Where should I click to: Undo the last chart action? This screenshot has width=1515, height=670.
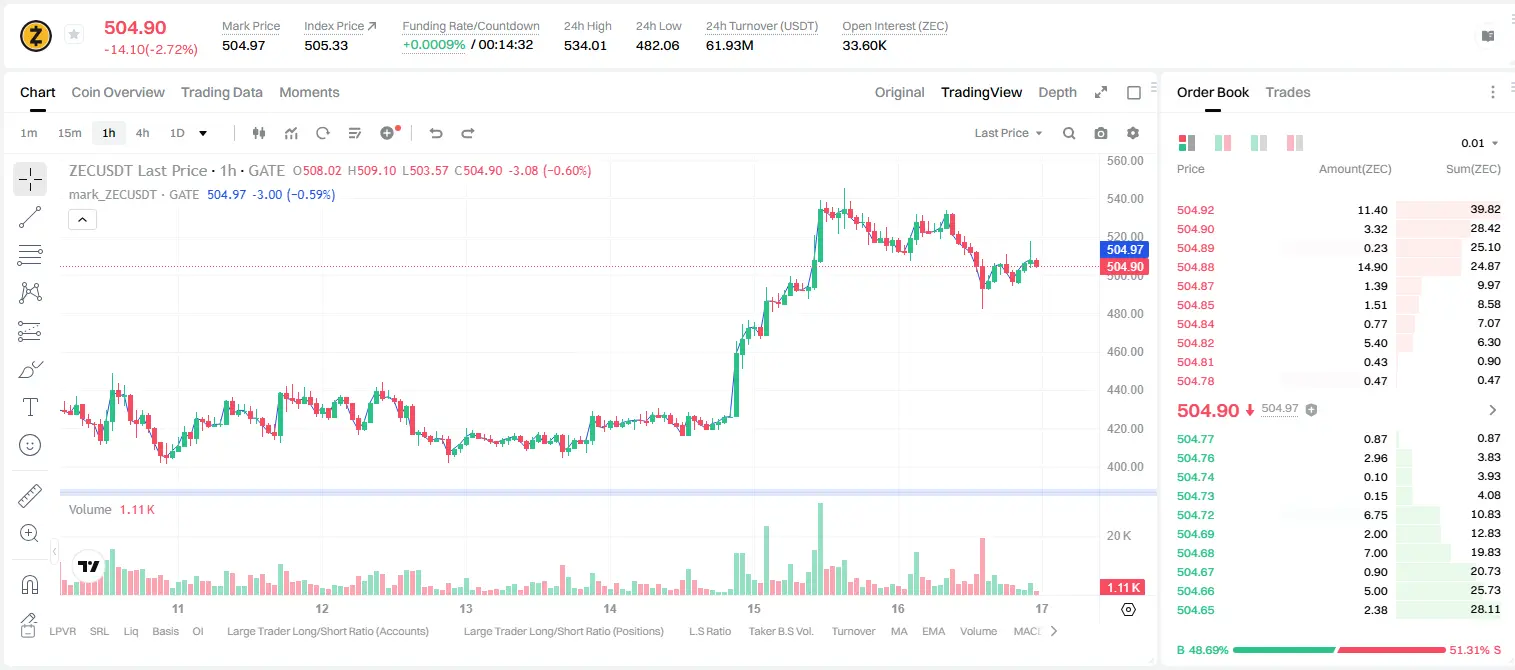(x=435, y=133)
